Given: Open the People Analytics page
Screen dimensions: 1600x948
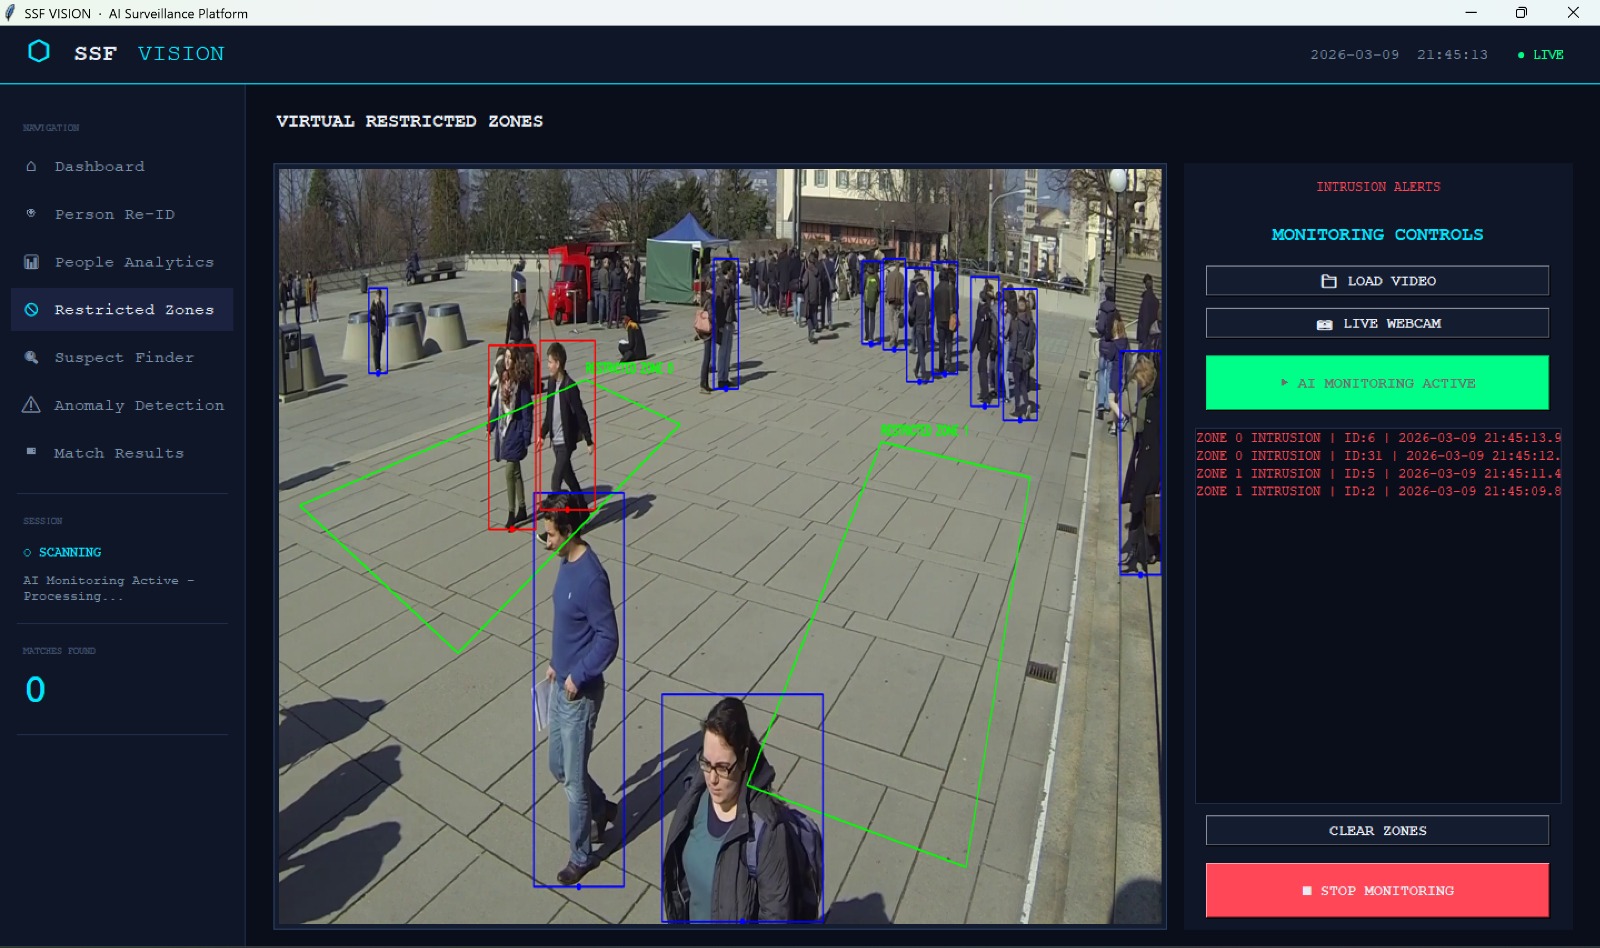Looking at the screenshot, I should 134,261.
